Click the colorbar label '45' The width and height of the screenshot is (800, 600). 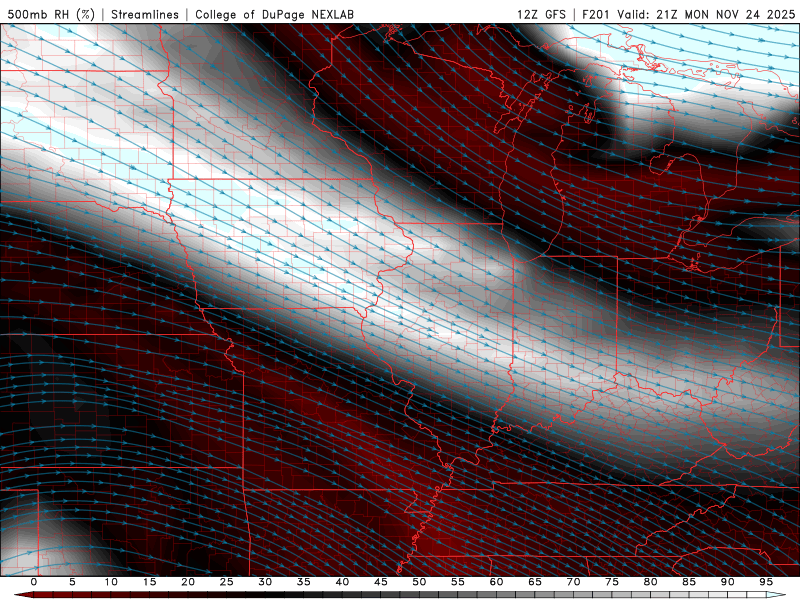[381, 582]
